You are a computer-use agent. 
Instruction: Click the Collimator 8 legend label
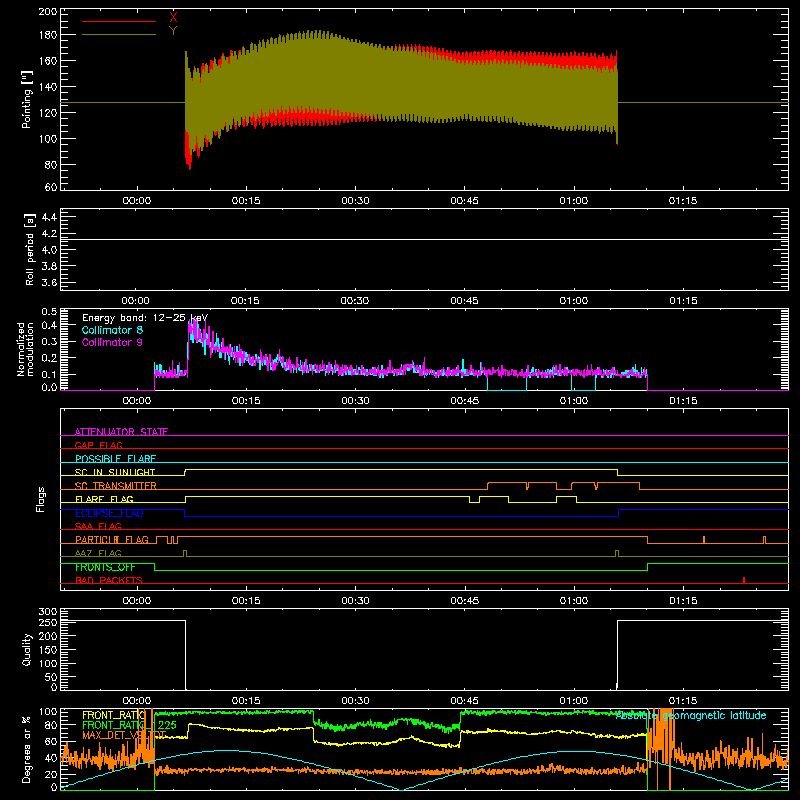[x=112, y=330]
